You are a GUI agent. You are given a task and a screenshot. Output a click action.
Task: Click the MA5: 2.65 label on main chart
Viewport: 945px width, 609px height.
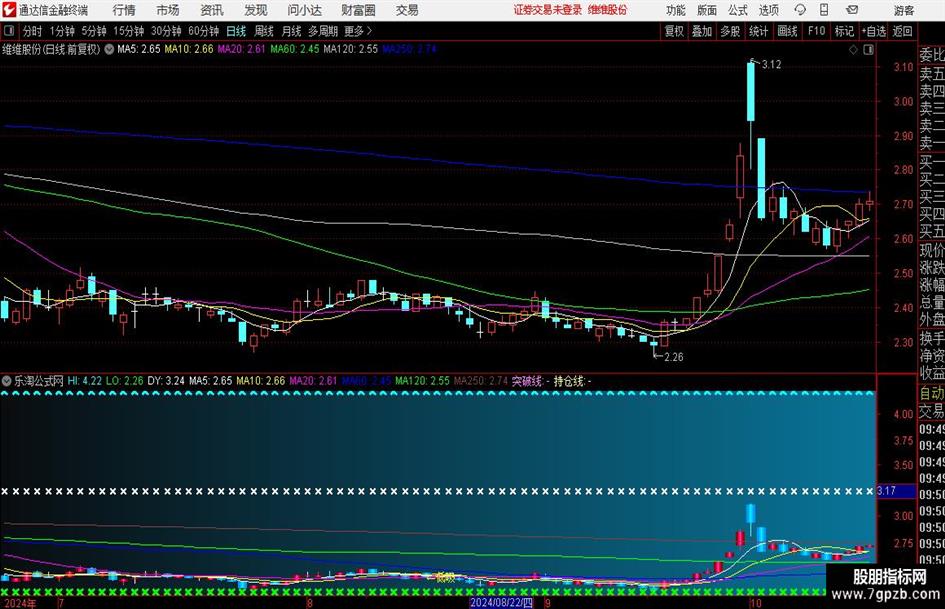click(139, 49)
